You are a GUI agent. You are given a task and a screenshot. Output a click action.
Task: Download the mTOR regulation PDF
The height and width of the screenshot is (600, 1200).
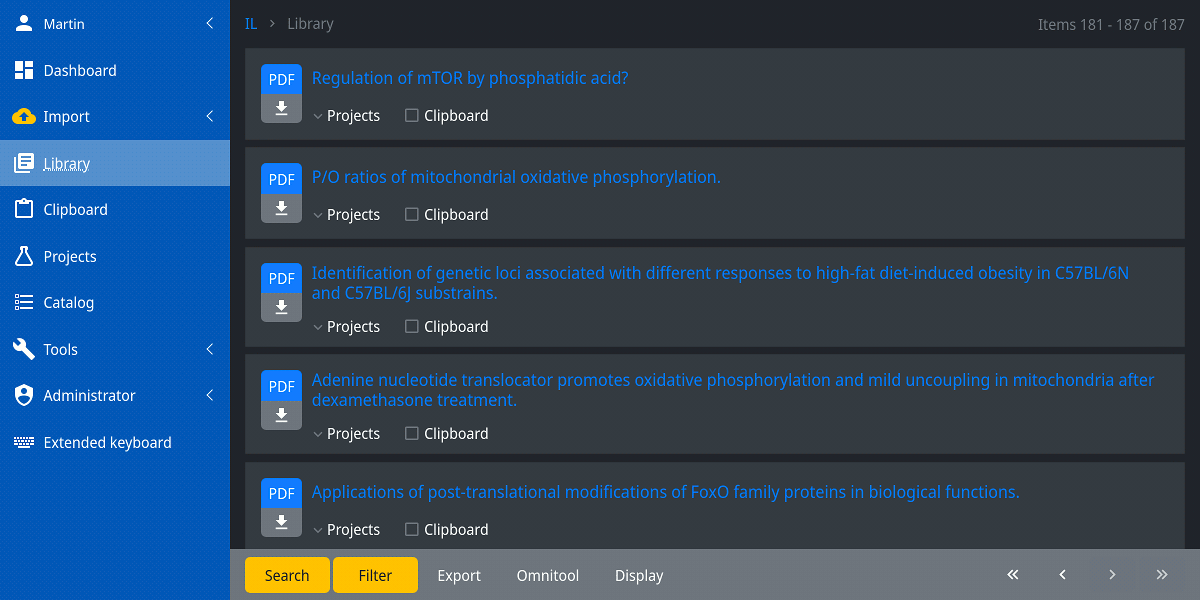click(x=281, y=108)
